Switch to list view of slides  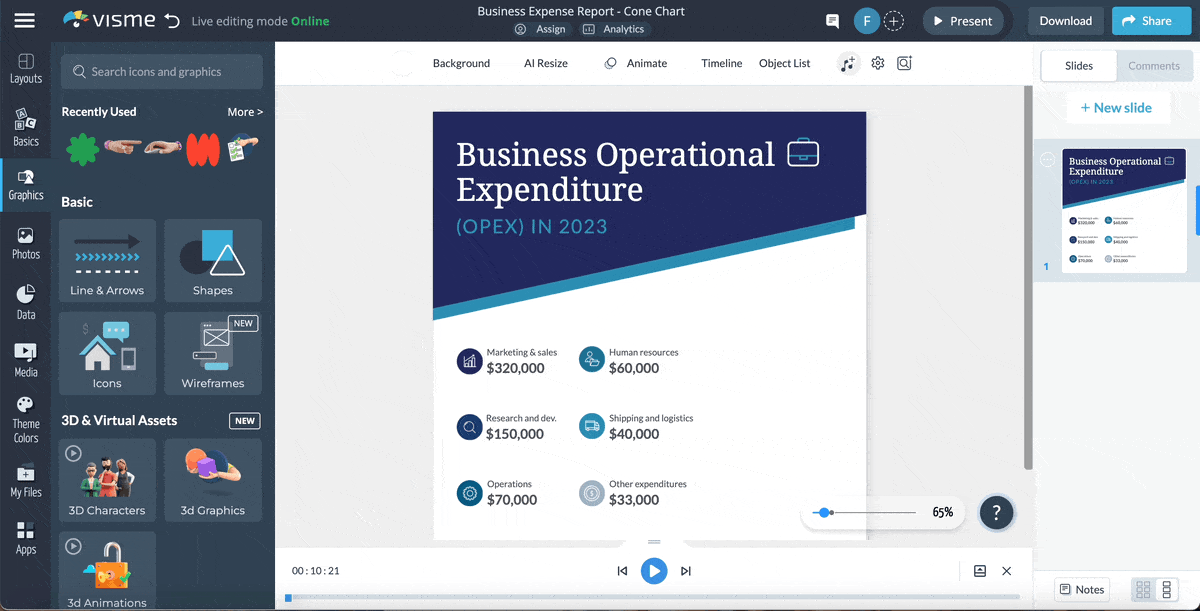(1166, 590)
